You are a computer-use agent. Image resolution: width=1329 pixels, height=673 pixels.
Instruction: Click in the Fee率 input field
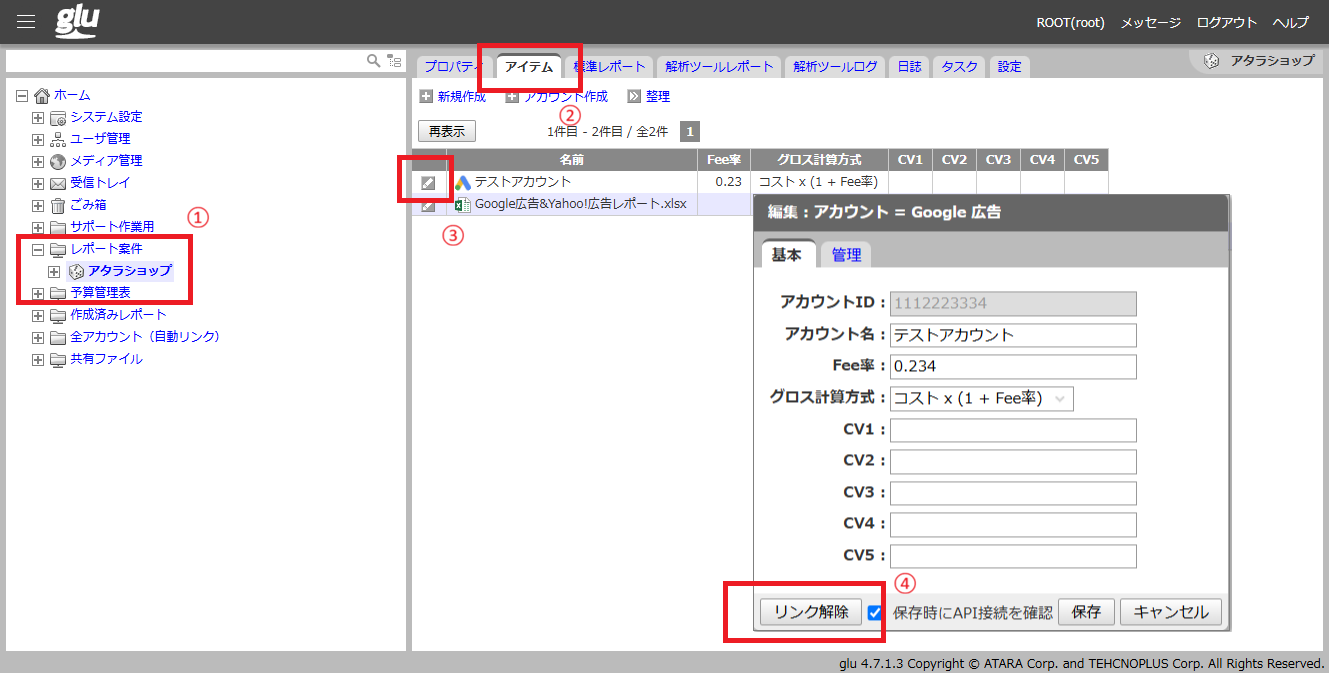(x=1013, y=367)
